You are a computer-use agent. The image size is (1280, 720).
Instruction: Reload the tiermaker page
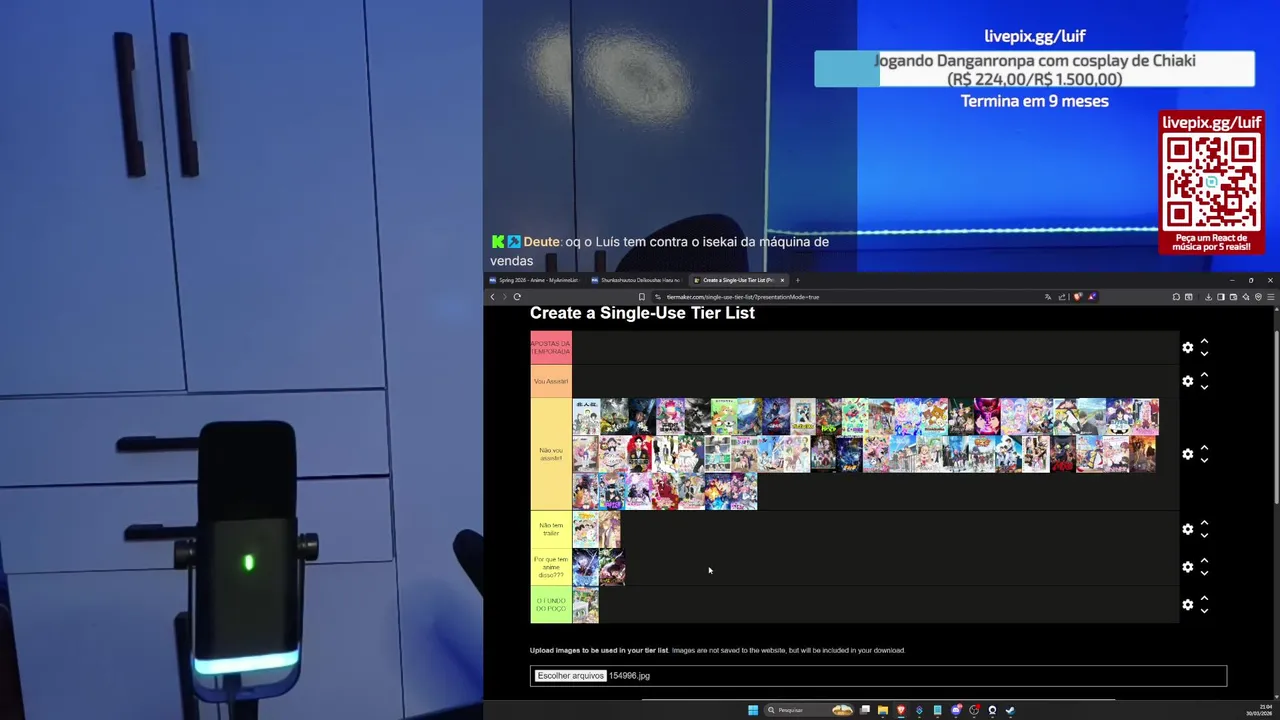517,297
